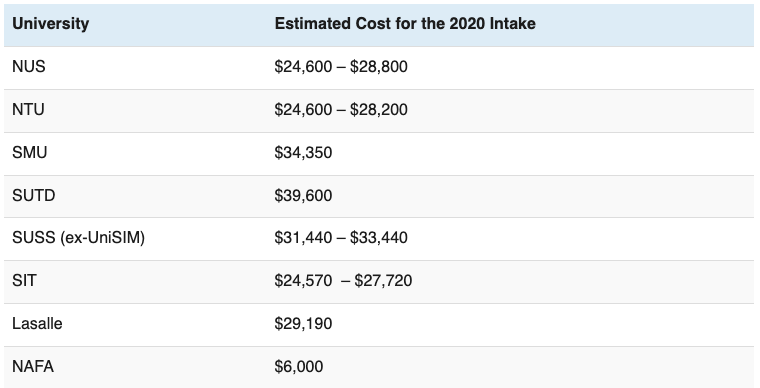Select the SUSS (ex-UniSIM) cell

[79, 238]
